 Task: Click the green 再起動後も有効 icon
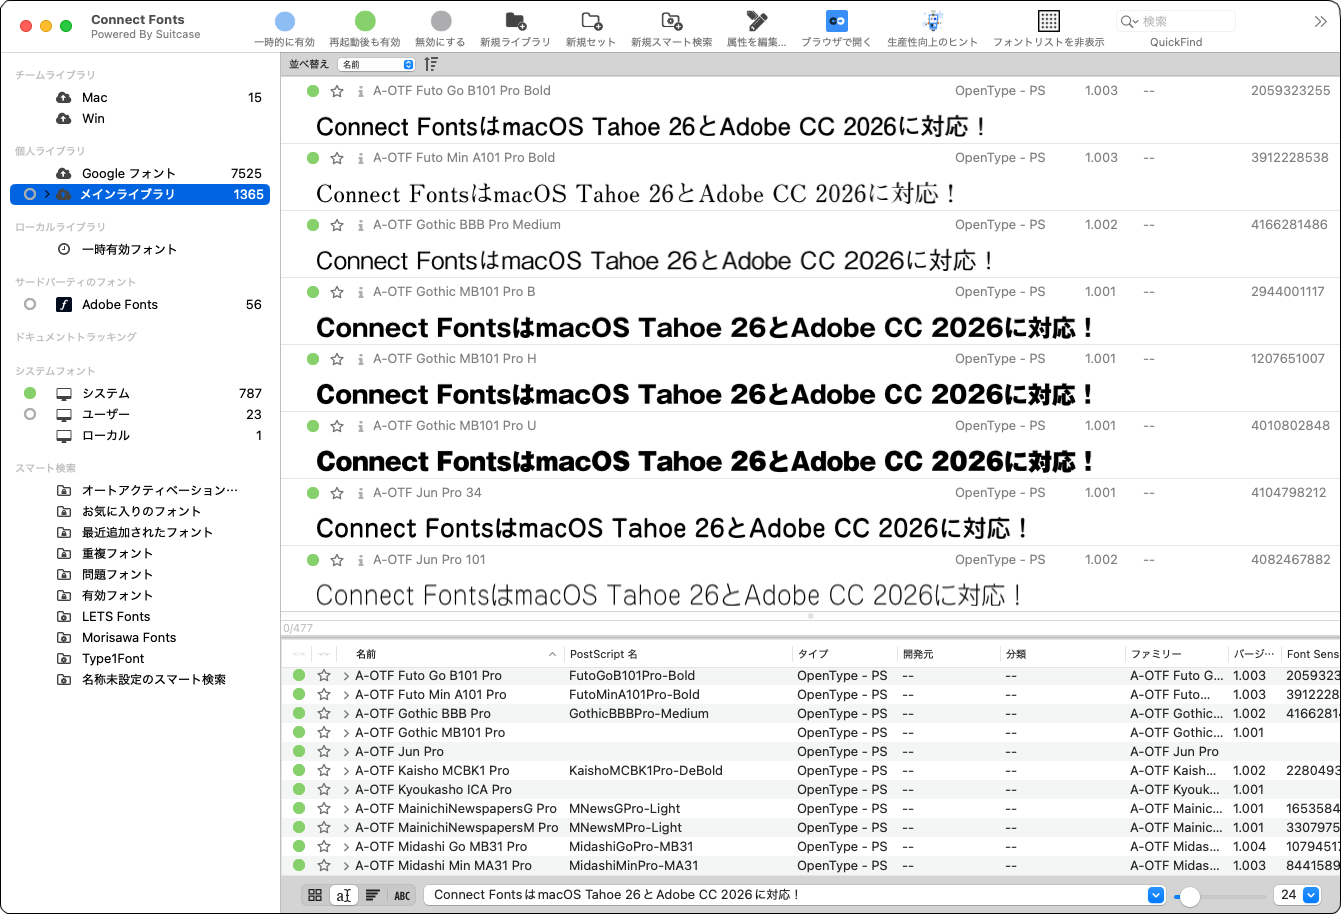pyautogui.click(x=365, y=21)
